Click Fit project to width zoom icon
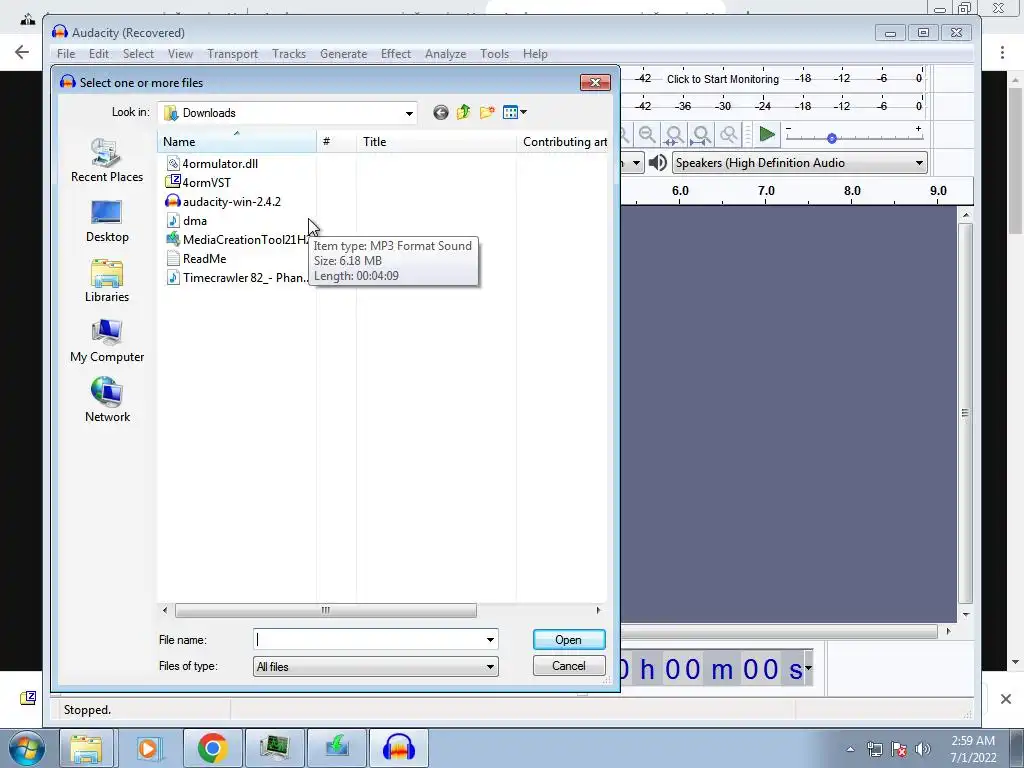Image resolution: width=1024 pixels, height=768 pixels. click(701, 135)
